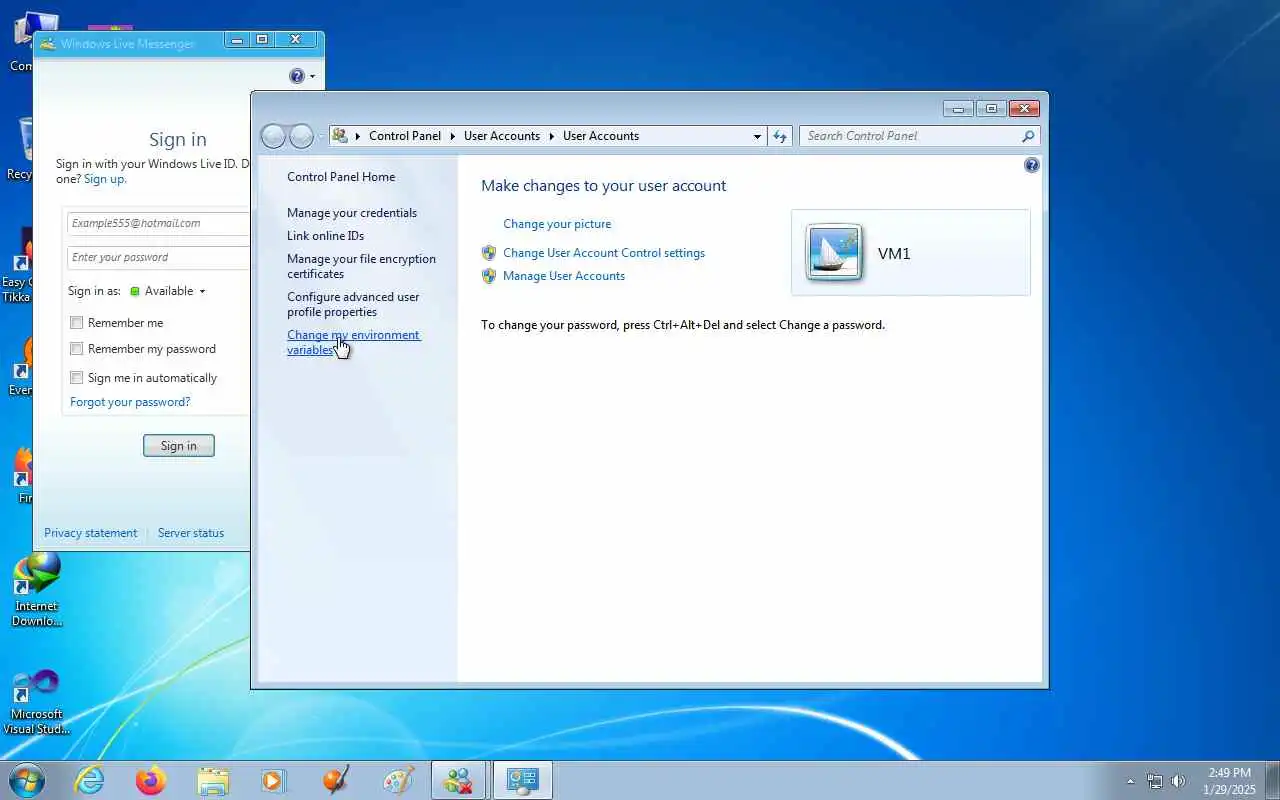Open Configure advanced user profile properties

tap(353, 304)
